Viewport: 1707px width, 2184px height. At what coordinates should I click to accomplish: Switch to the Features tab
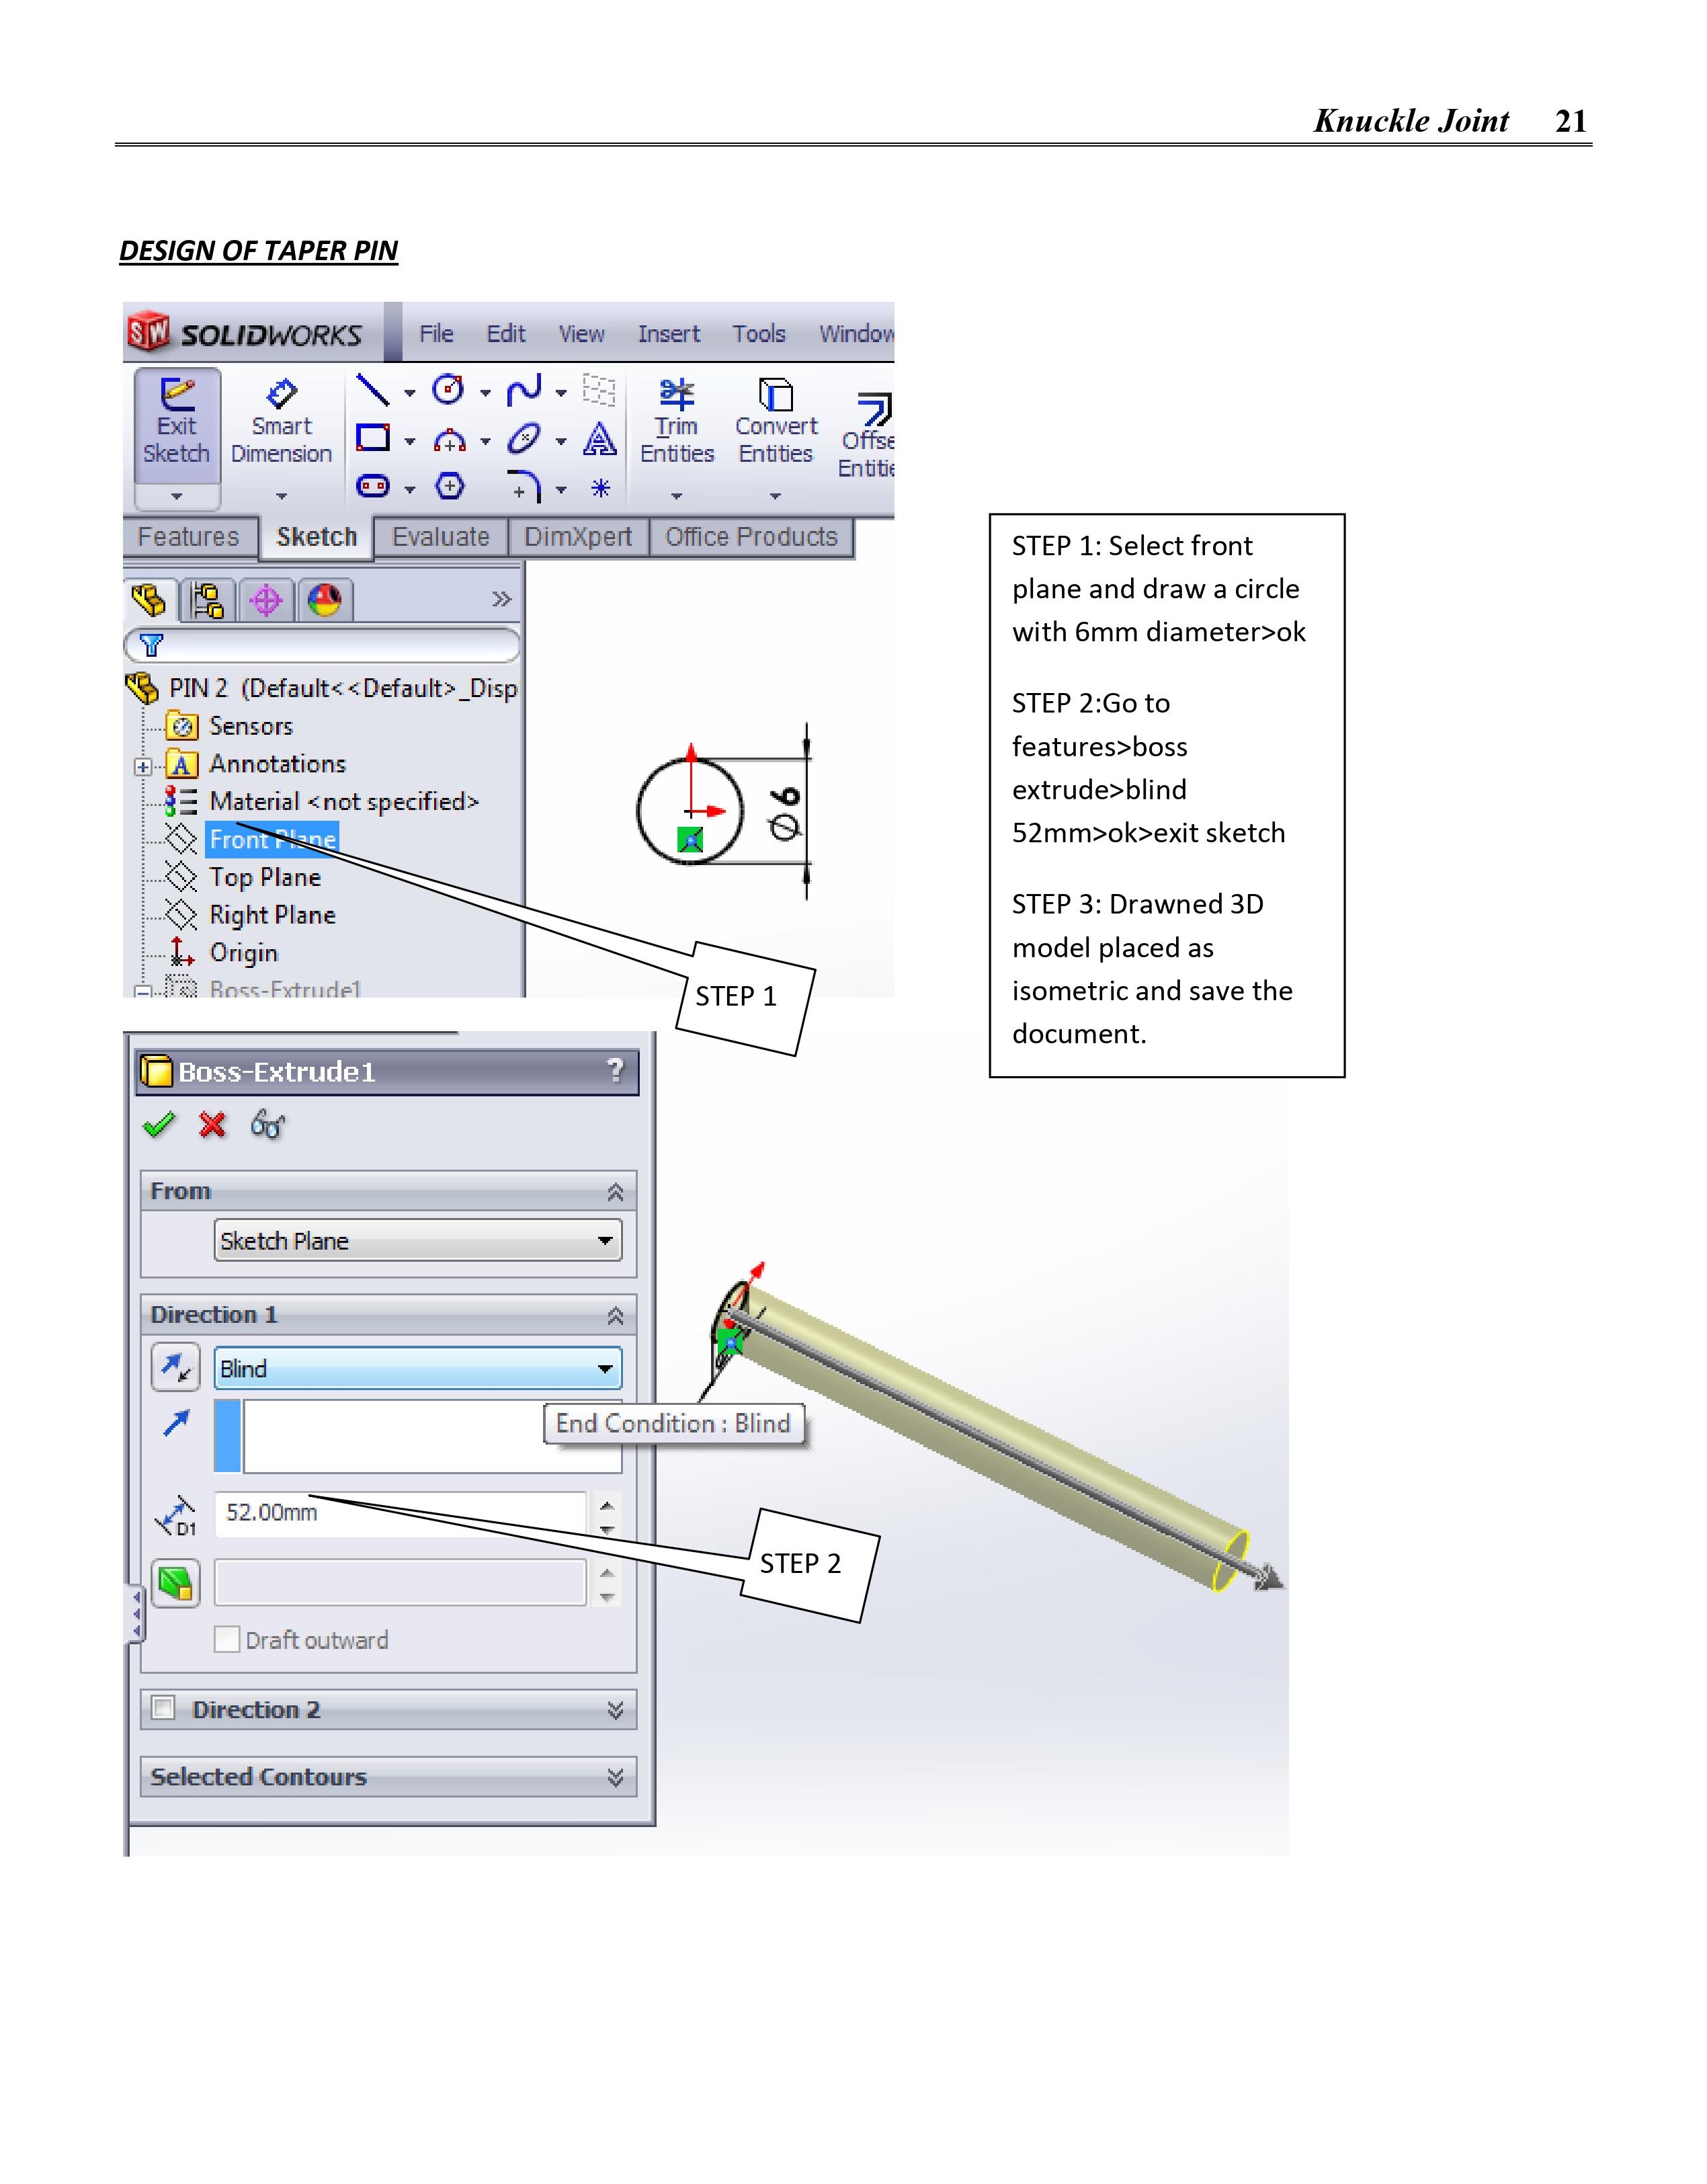click(188, 537)
